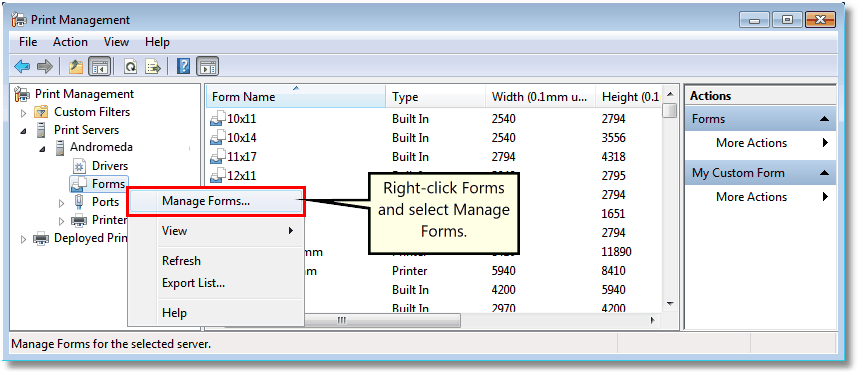Click the Printers node printer icon
Image resolution: width=859 pixels, height=375 pixels.
click(x=79, y=220)
